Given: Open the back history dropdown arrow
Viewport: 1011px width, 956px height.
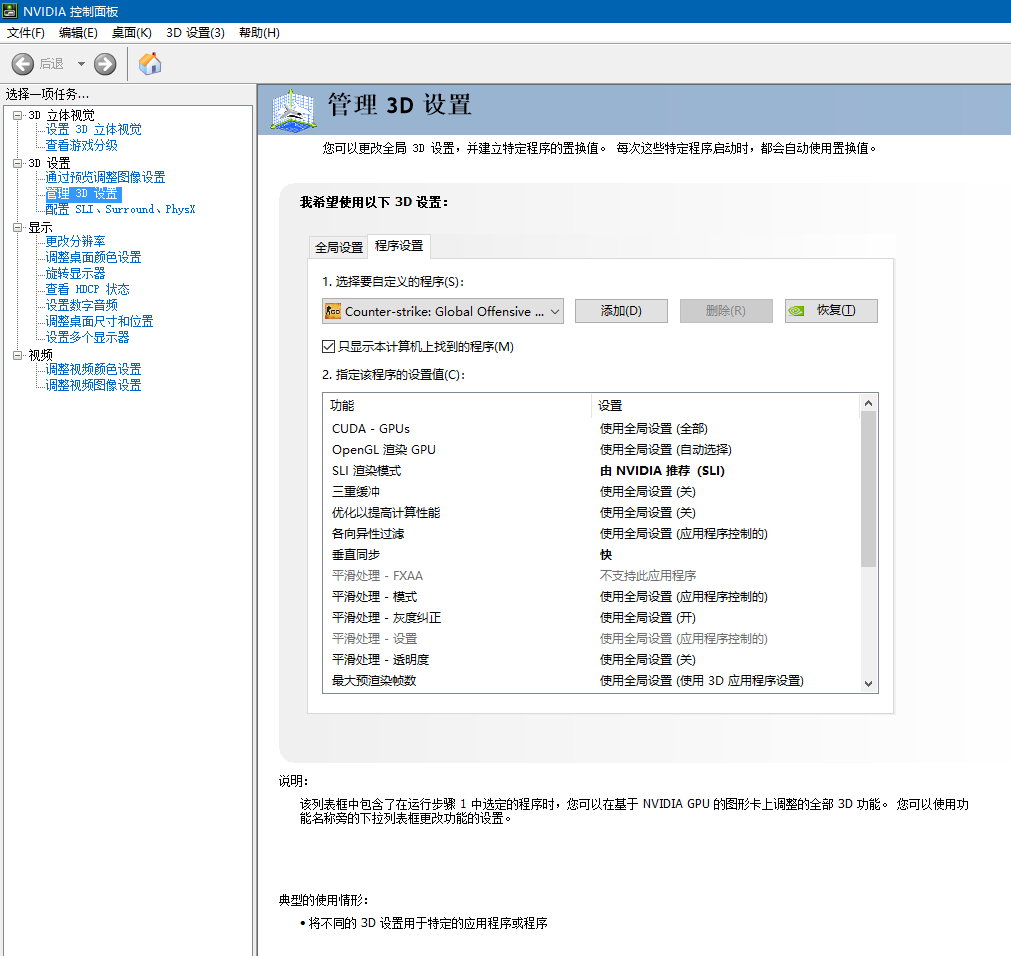Looking at the screenshot, I should [81, 64].
